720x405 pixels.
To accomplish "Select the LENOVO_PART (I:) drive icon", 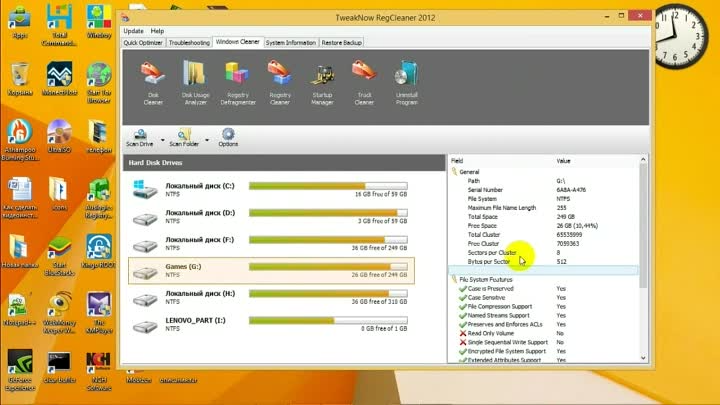I will [145, 326].
